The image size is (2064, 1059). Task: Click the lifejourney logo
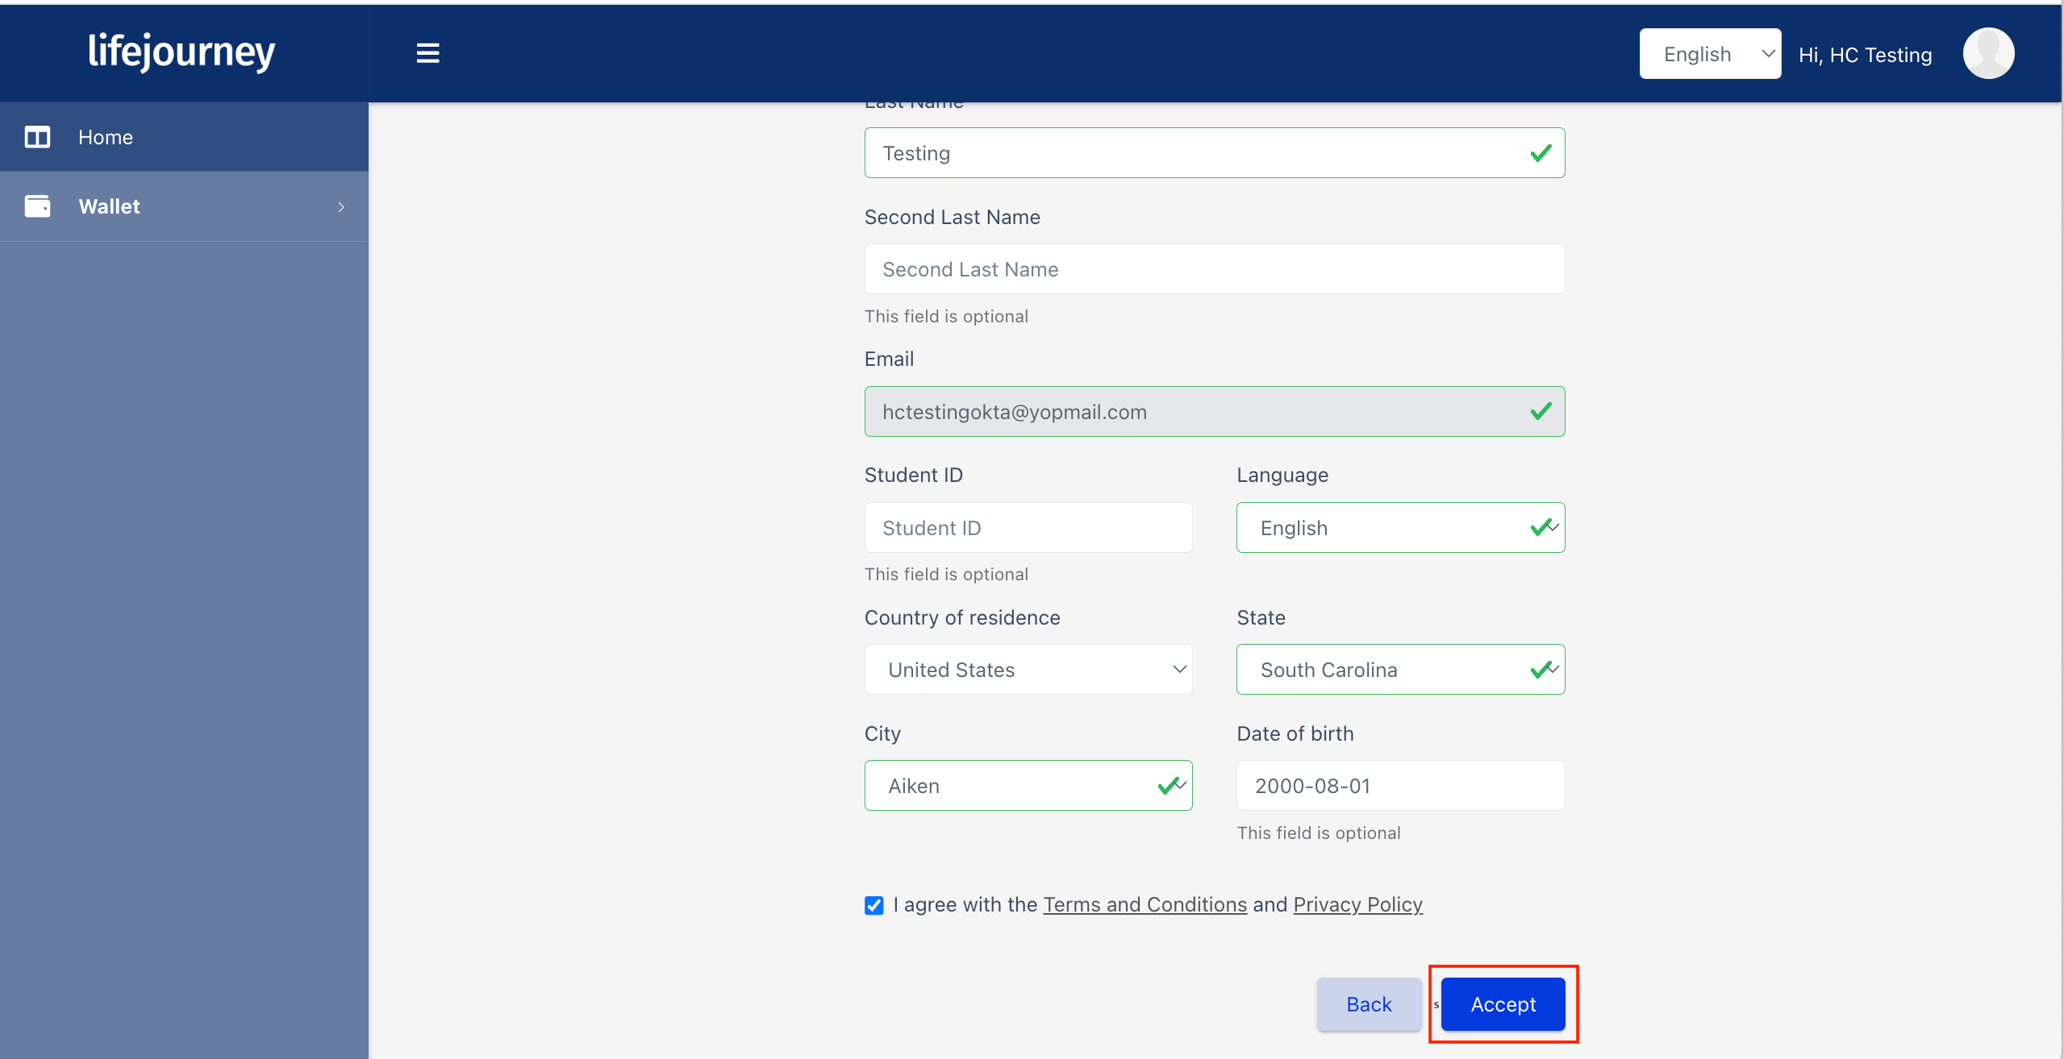pos(182,53)
